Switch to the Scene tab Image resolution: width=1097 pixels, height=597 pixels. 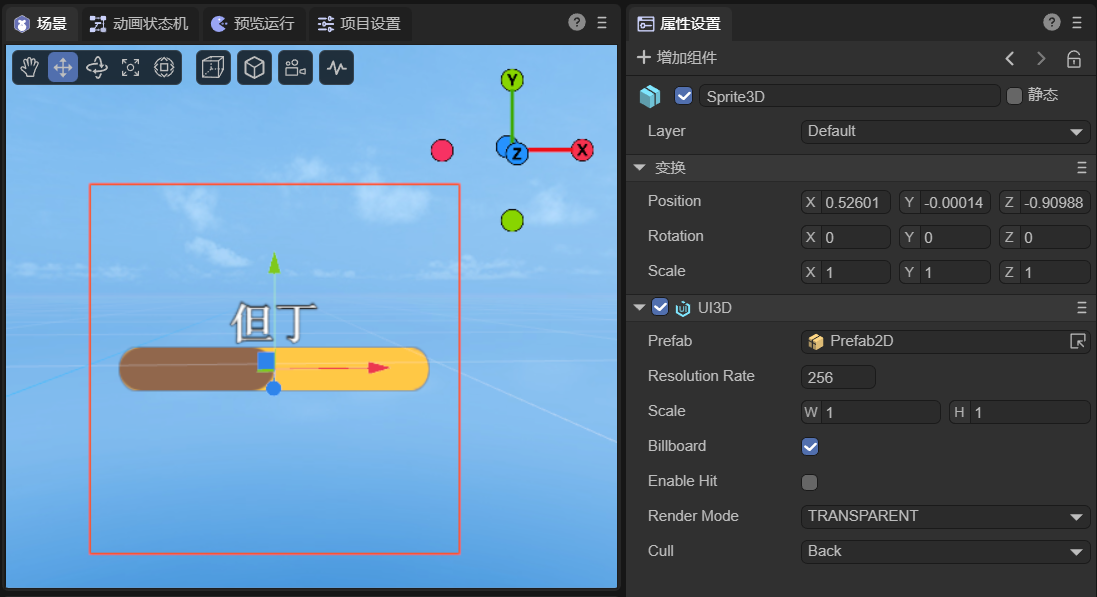(41, 24)
